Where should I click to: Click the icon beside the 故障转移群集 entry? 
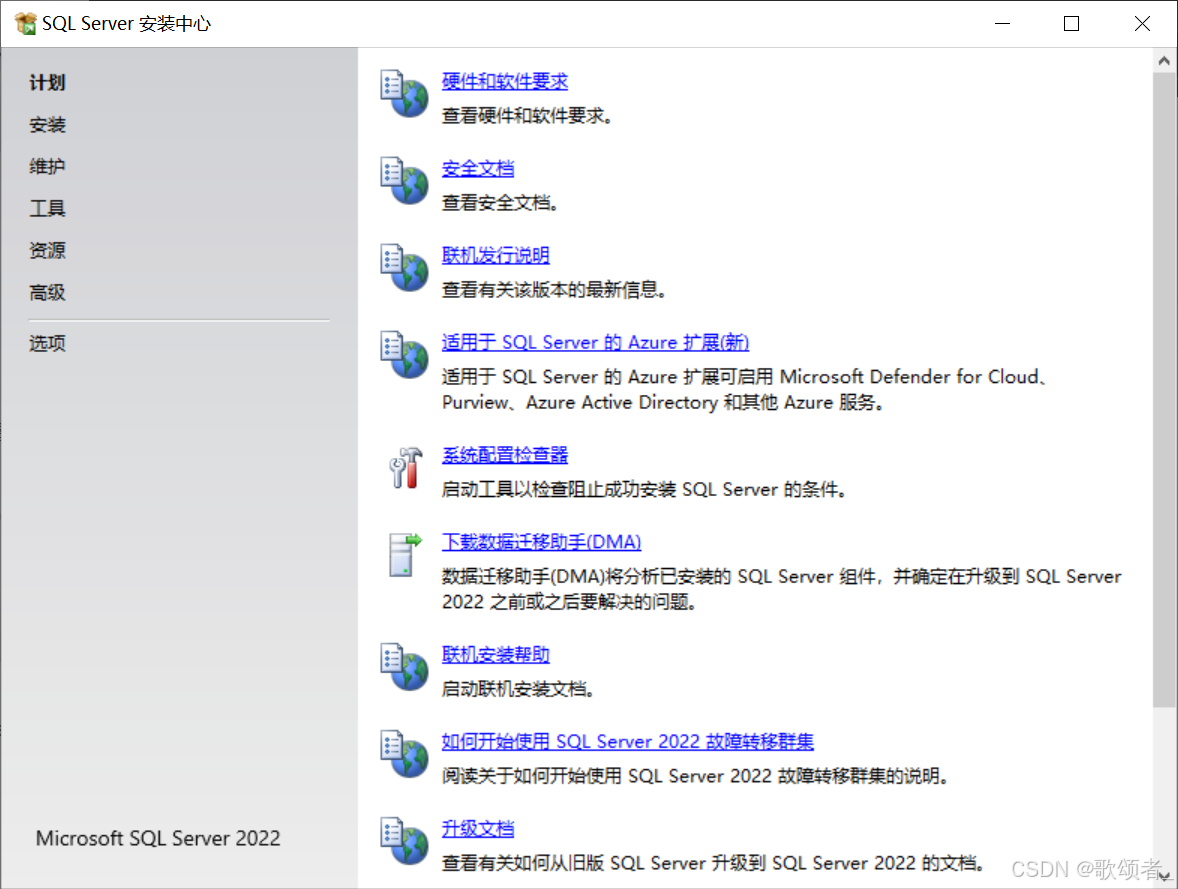coord(404,754)
